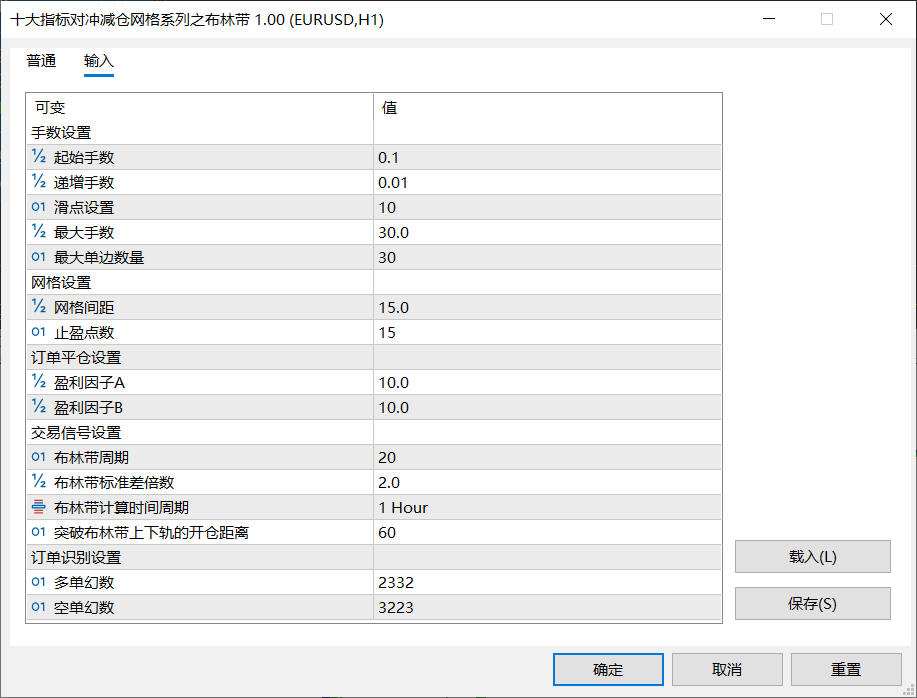Click the double-type icon beside 起始手数
Screen dimensions: 917x698
39,157
